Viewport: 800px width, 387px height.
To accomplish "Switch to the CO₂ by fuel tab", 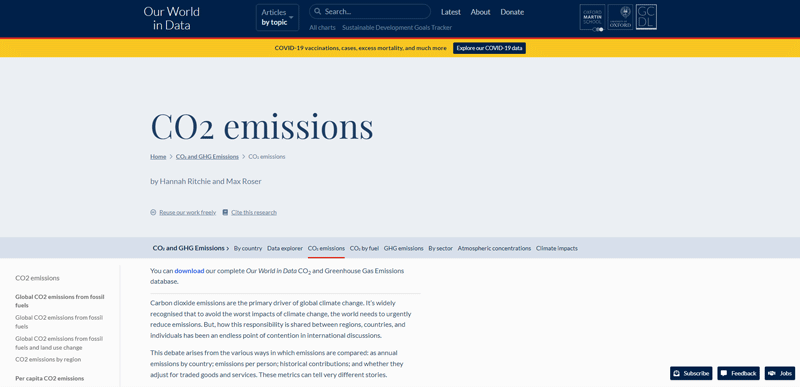I will (x=364, y=248).
